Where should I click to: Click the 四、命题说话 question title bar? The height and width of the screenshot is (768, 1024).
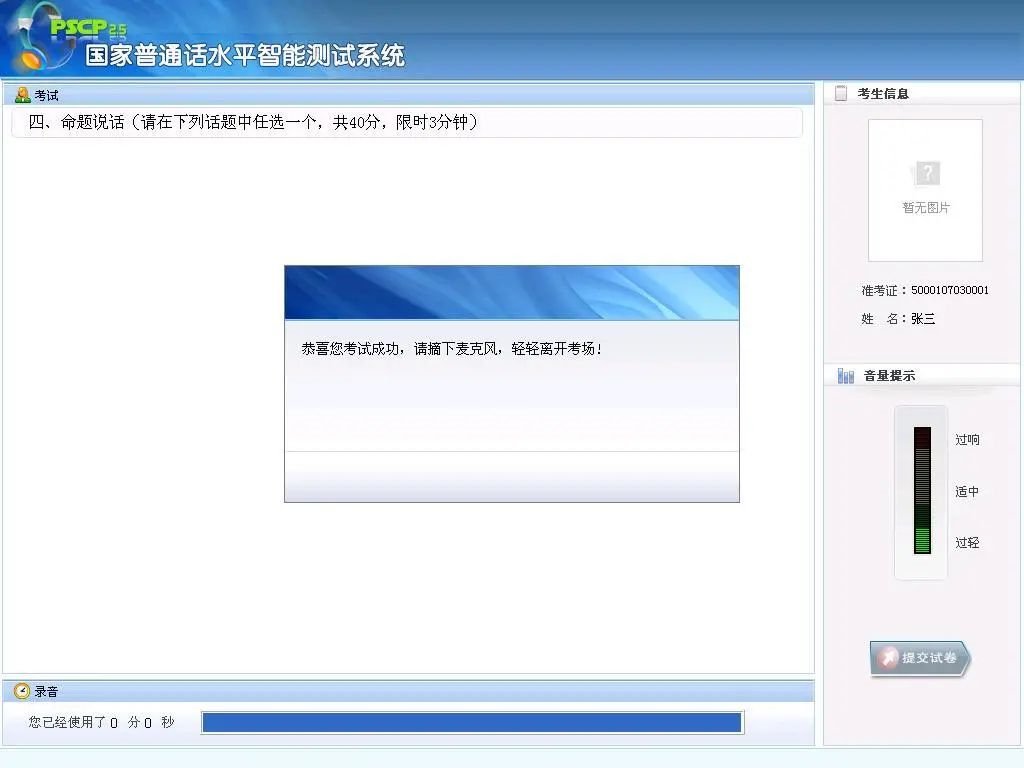(406, 122)
